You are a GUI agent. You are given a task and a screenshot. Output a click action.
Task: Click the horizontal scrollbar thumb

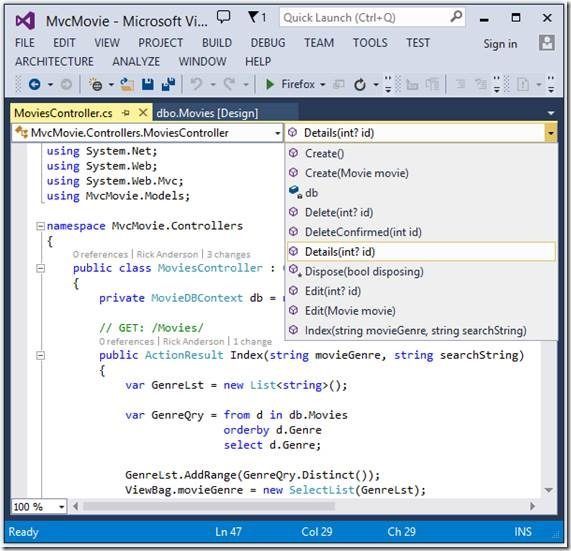coord(209,506)
